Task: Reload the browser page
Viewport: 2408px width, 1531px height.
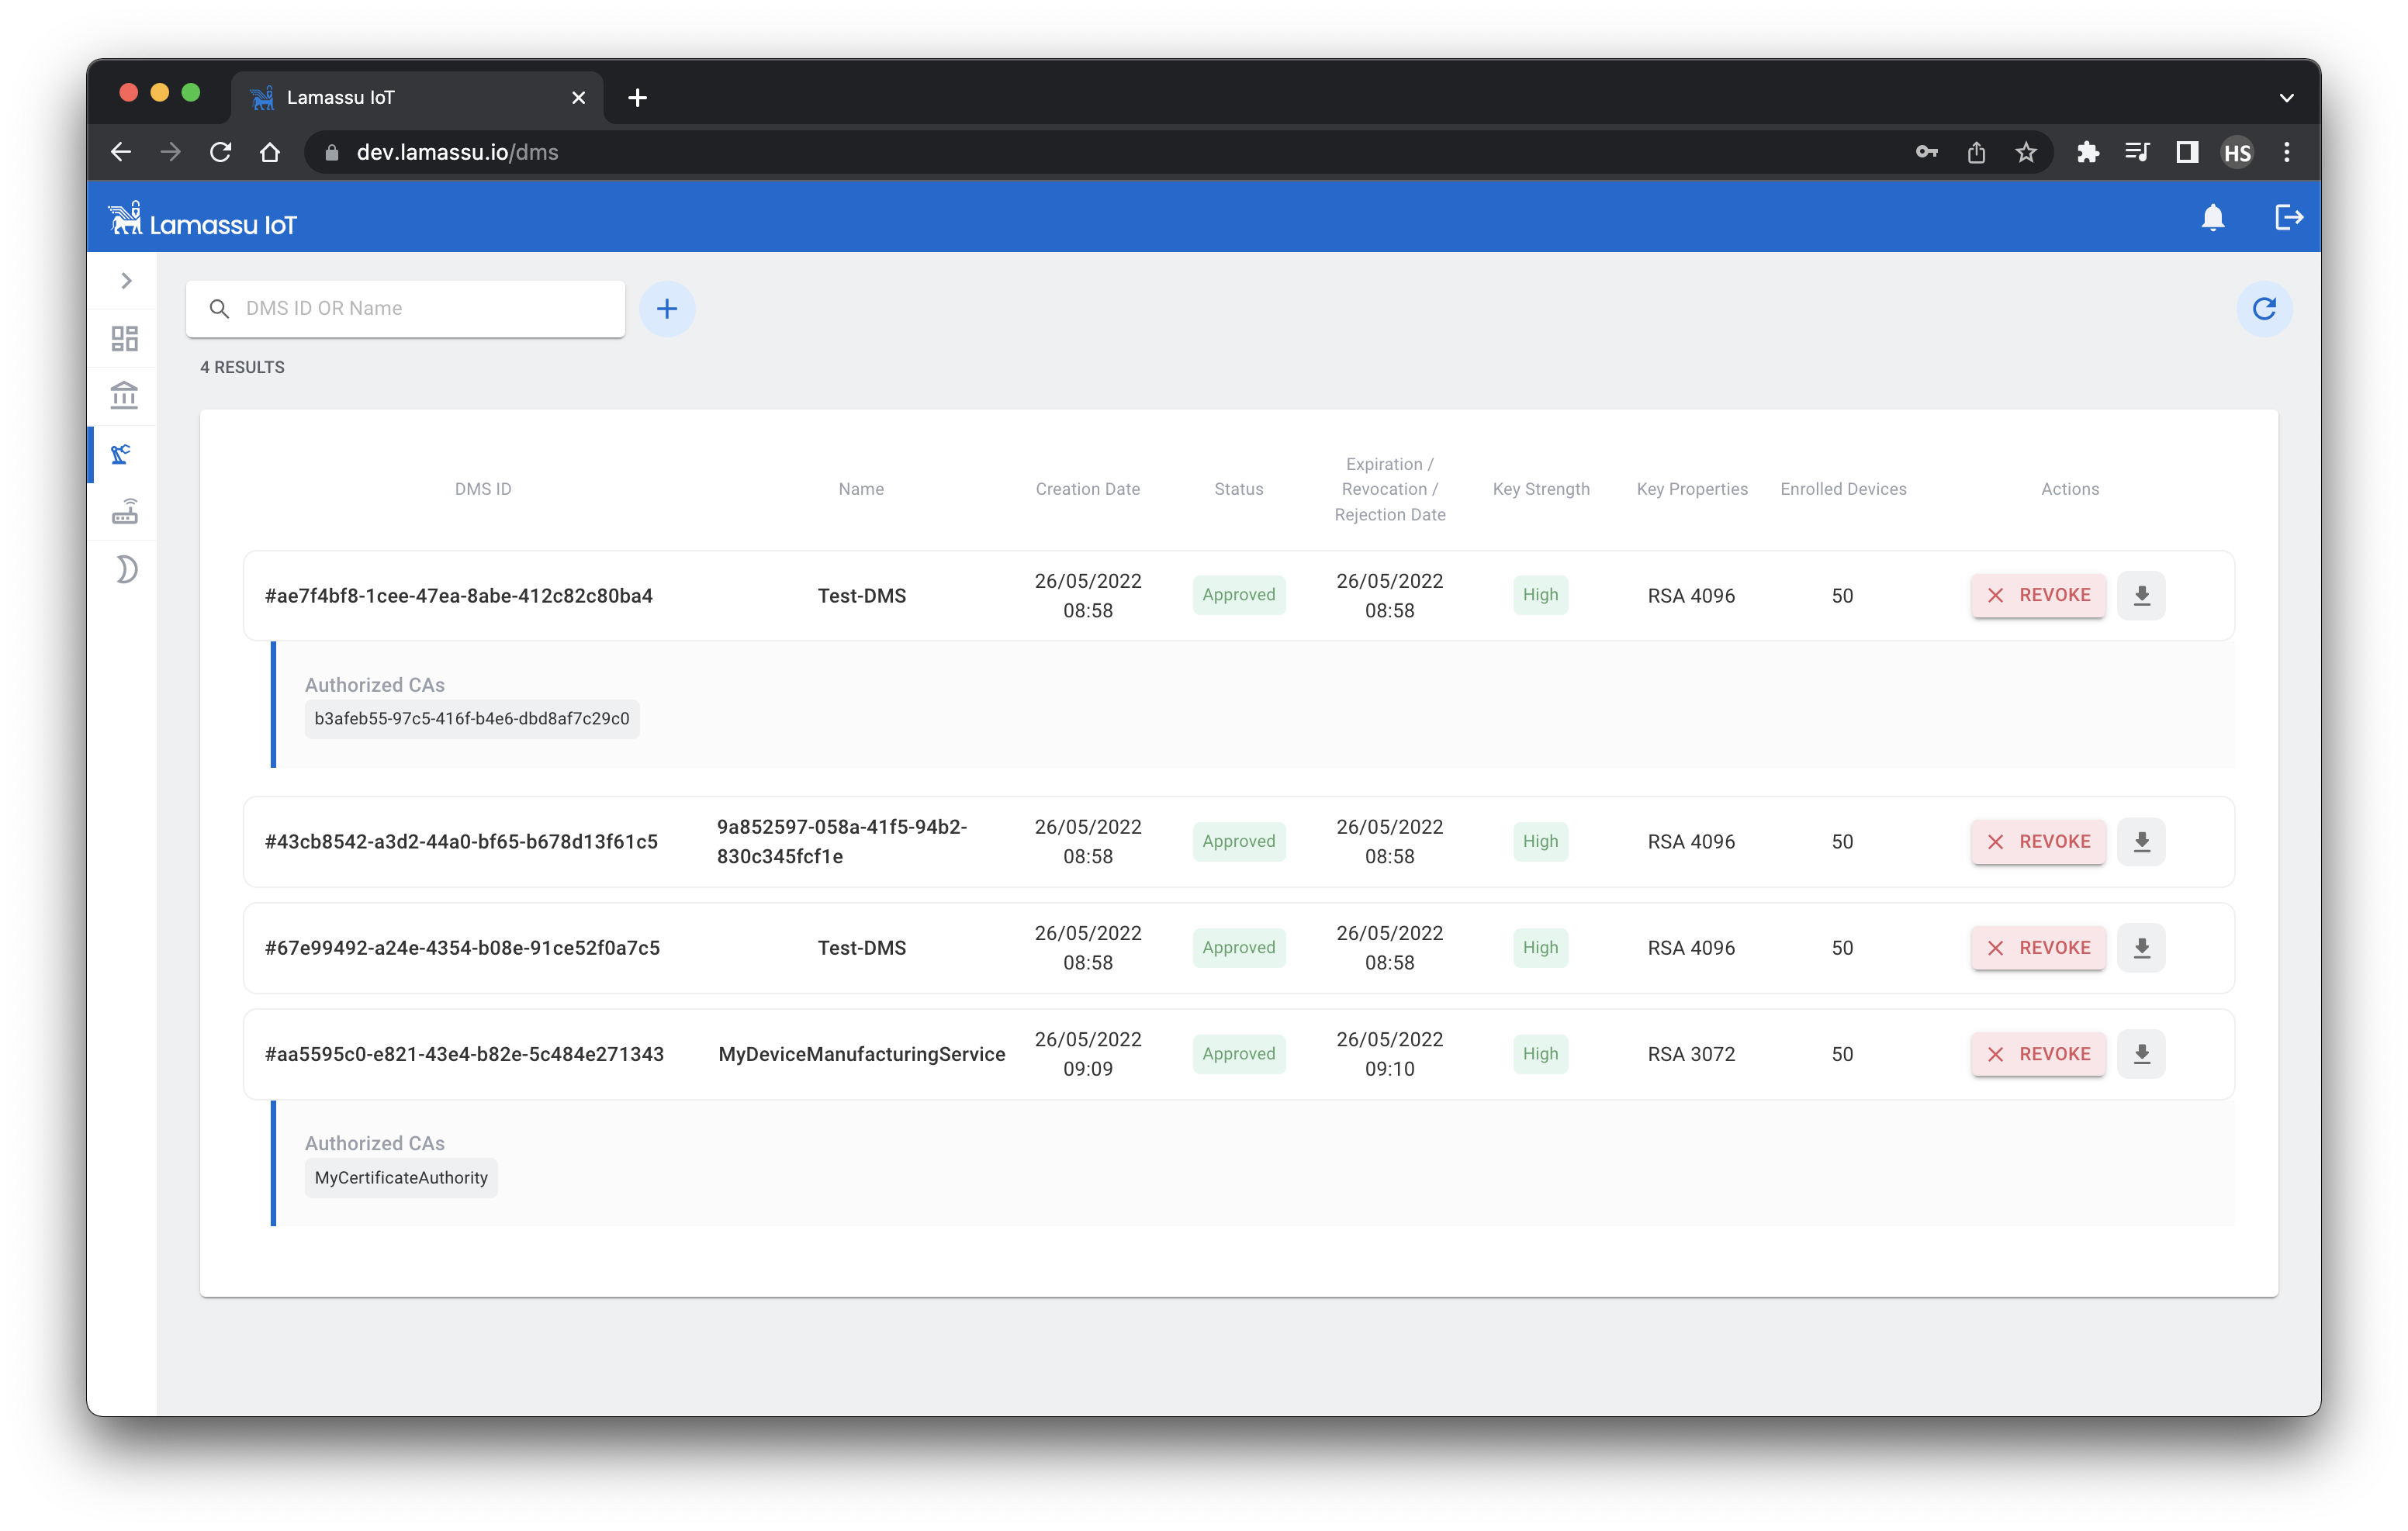Action: coord(221,152)
